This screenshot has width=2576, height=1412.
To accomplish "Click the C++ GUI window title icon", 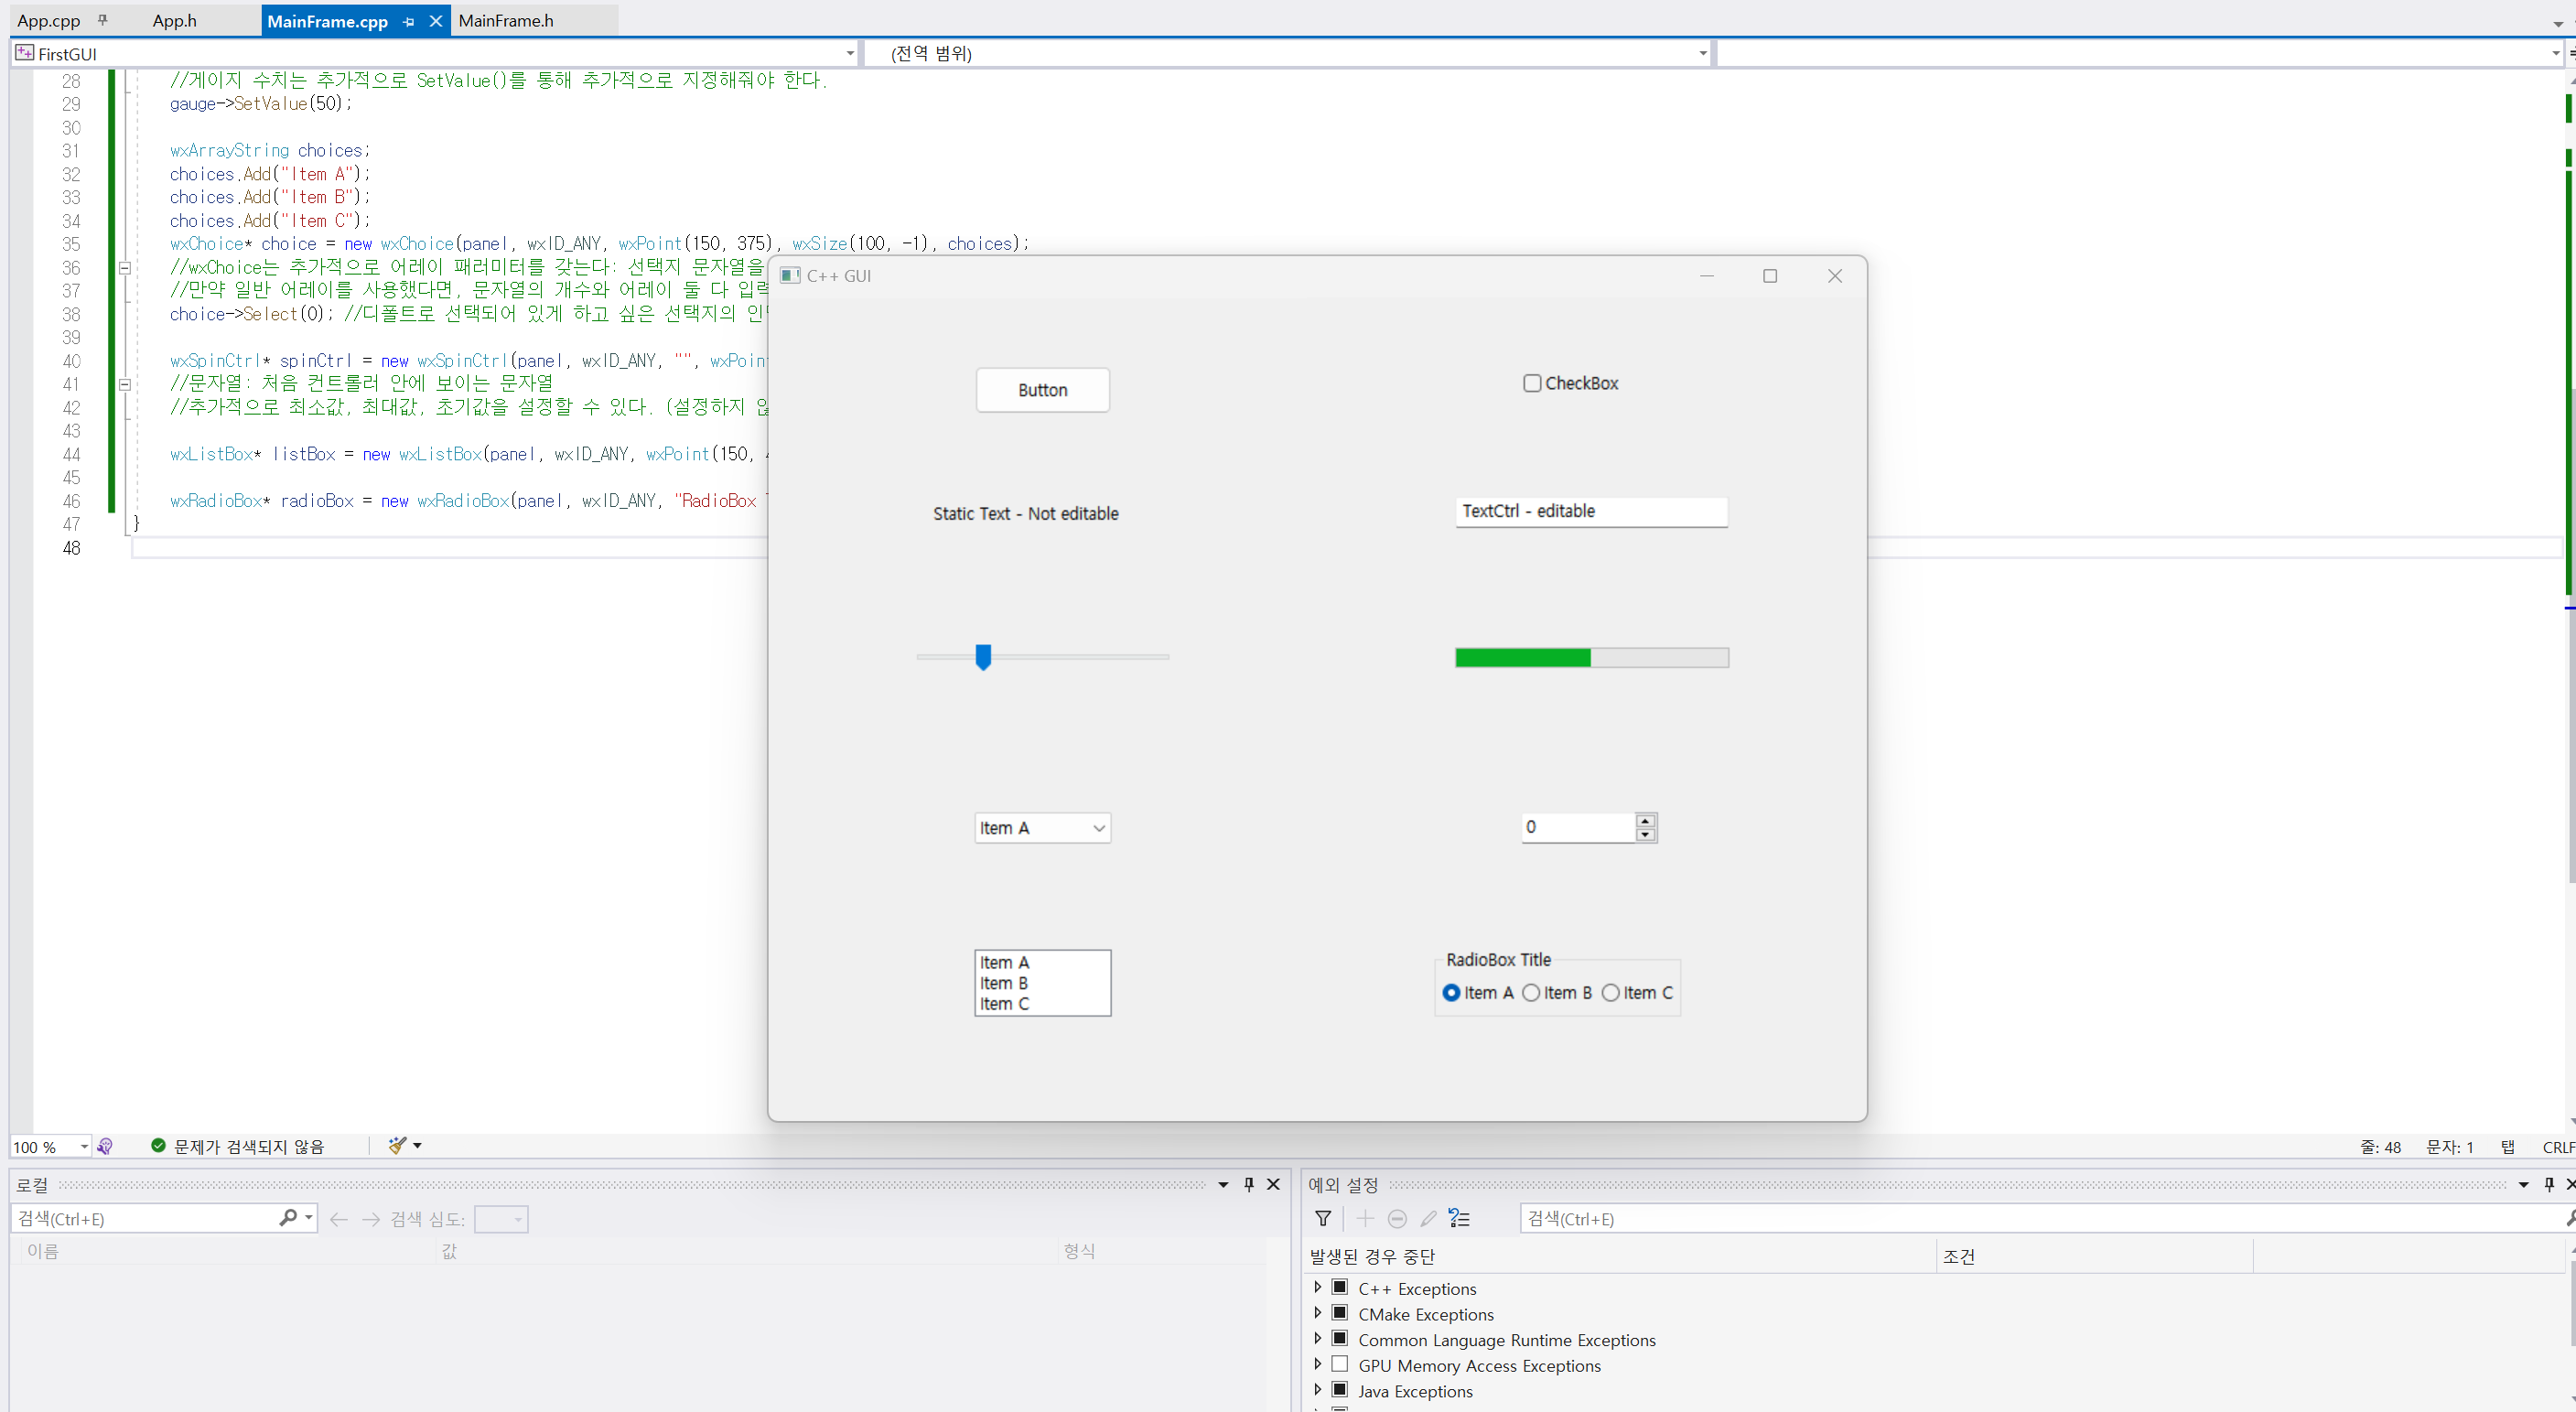I will pyautogui.click(x=790, y=276).
